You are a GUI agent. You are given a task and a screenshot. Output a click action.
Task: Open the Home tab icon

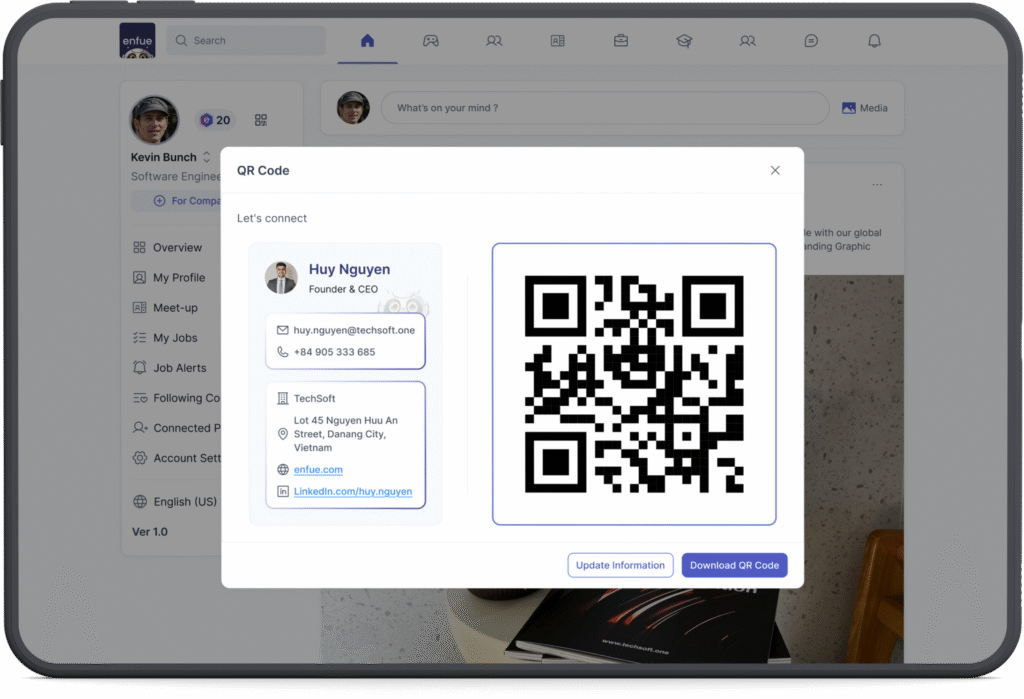click(367, 41)
